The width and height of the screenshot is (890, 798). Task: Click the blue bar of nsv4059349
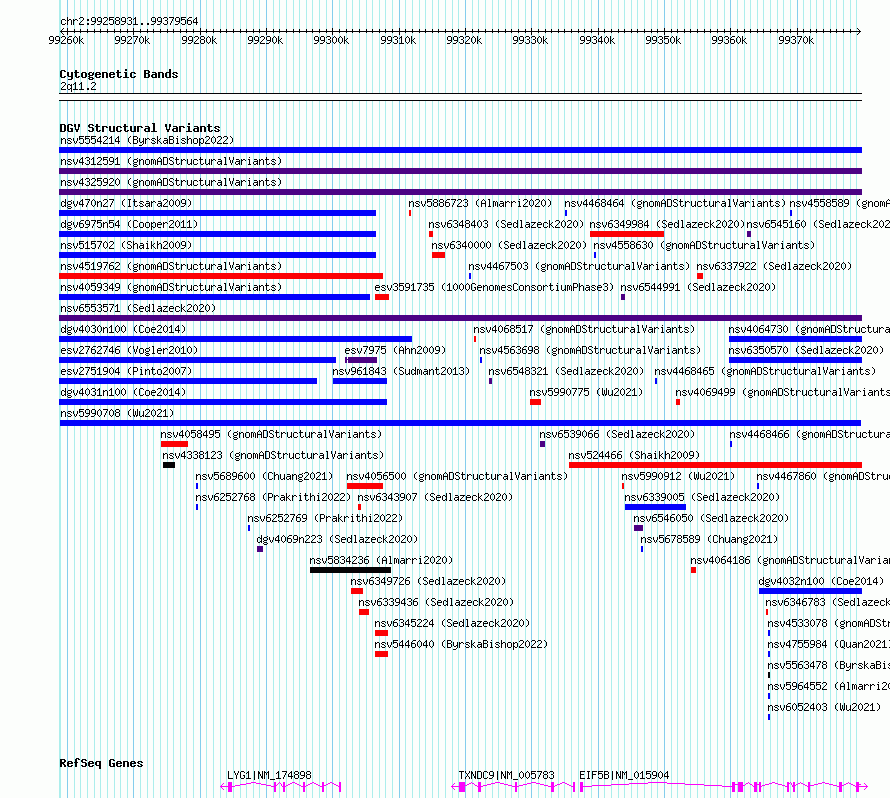(x=215, y=297)
